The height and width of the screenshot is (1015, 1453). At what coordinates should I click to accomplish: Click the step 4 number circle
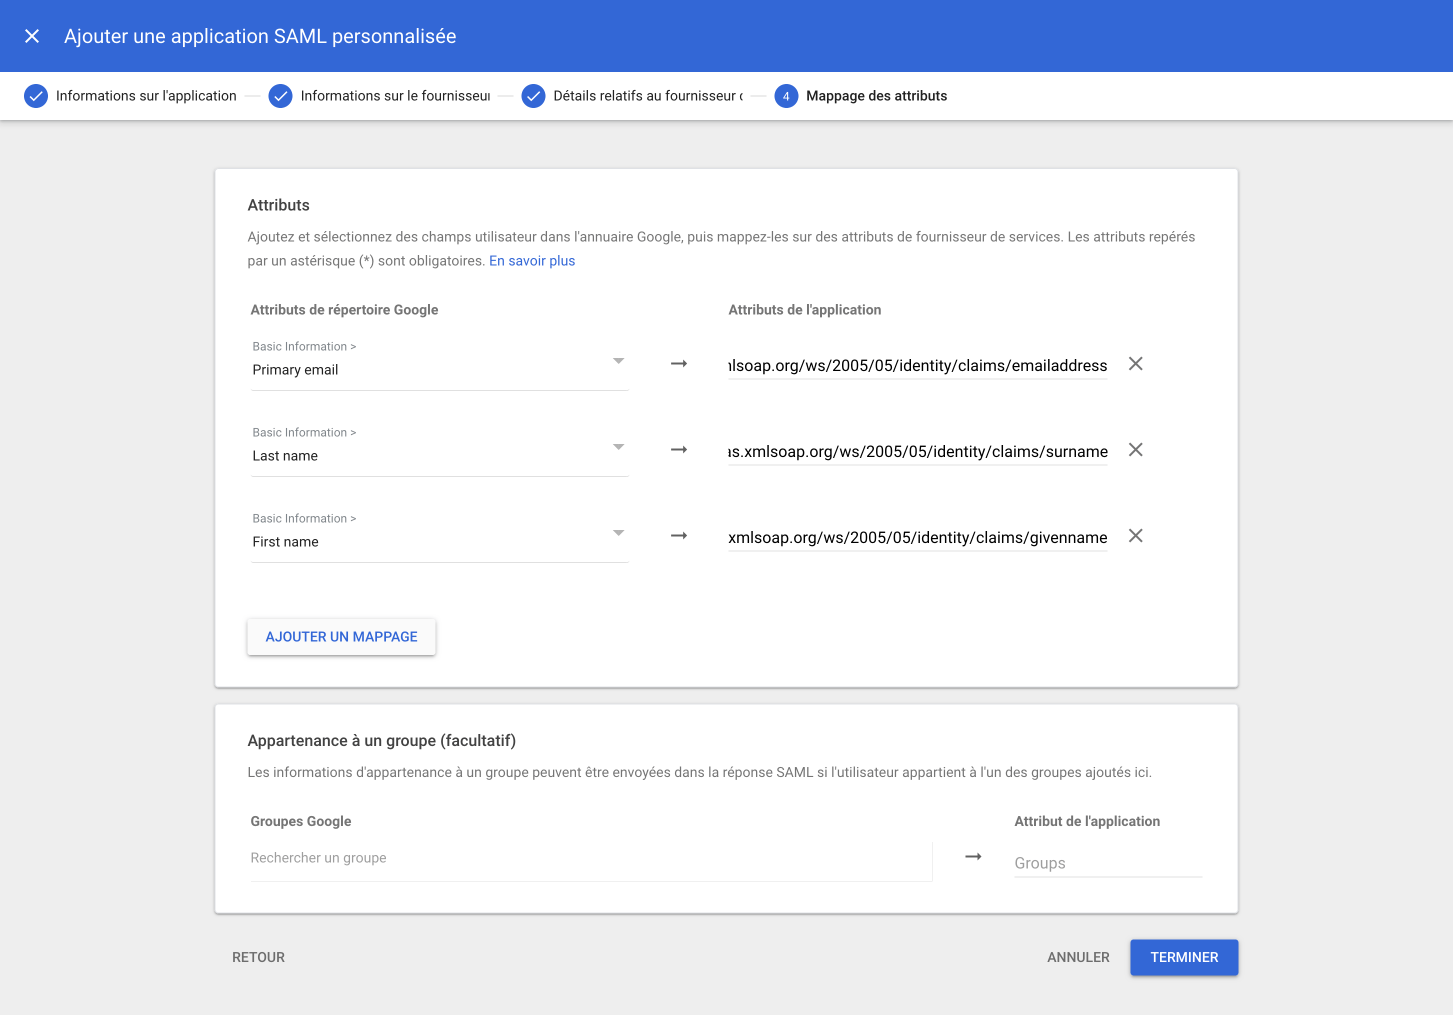click(786, 96)
